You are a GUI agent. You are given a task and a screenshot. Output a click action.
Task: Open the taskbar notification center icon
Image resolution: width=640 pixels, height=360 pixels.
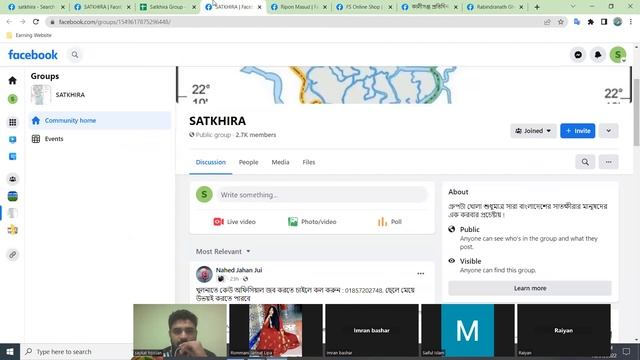click(627, 351)
